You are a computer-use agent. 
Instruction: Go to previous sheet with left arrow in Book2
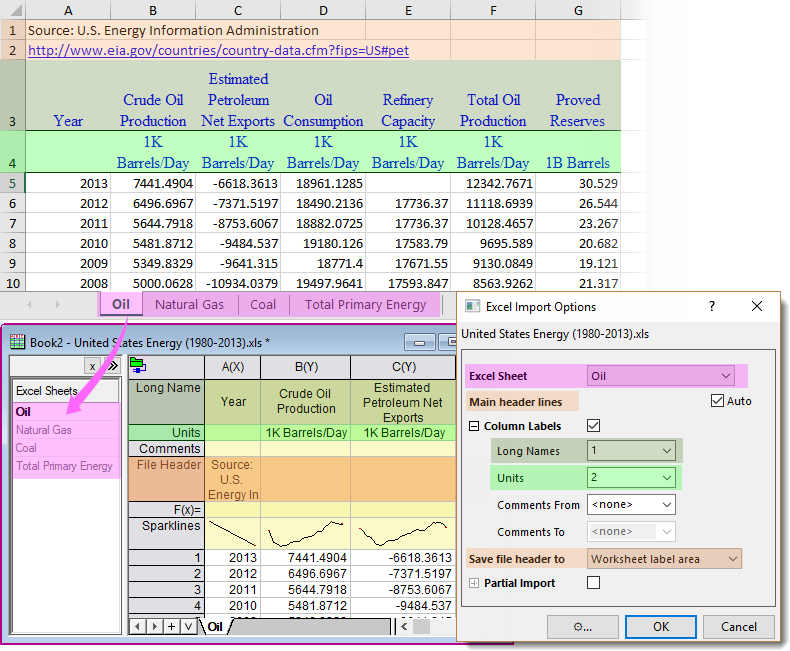[x=137, y=626]
